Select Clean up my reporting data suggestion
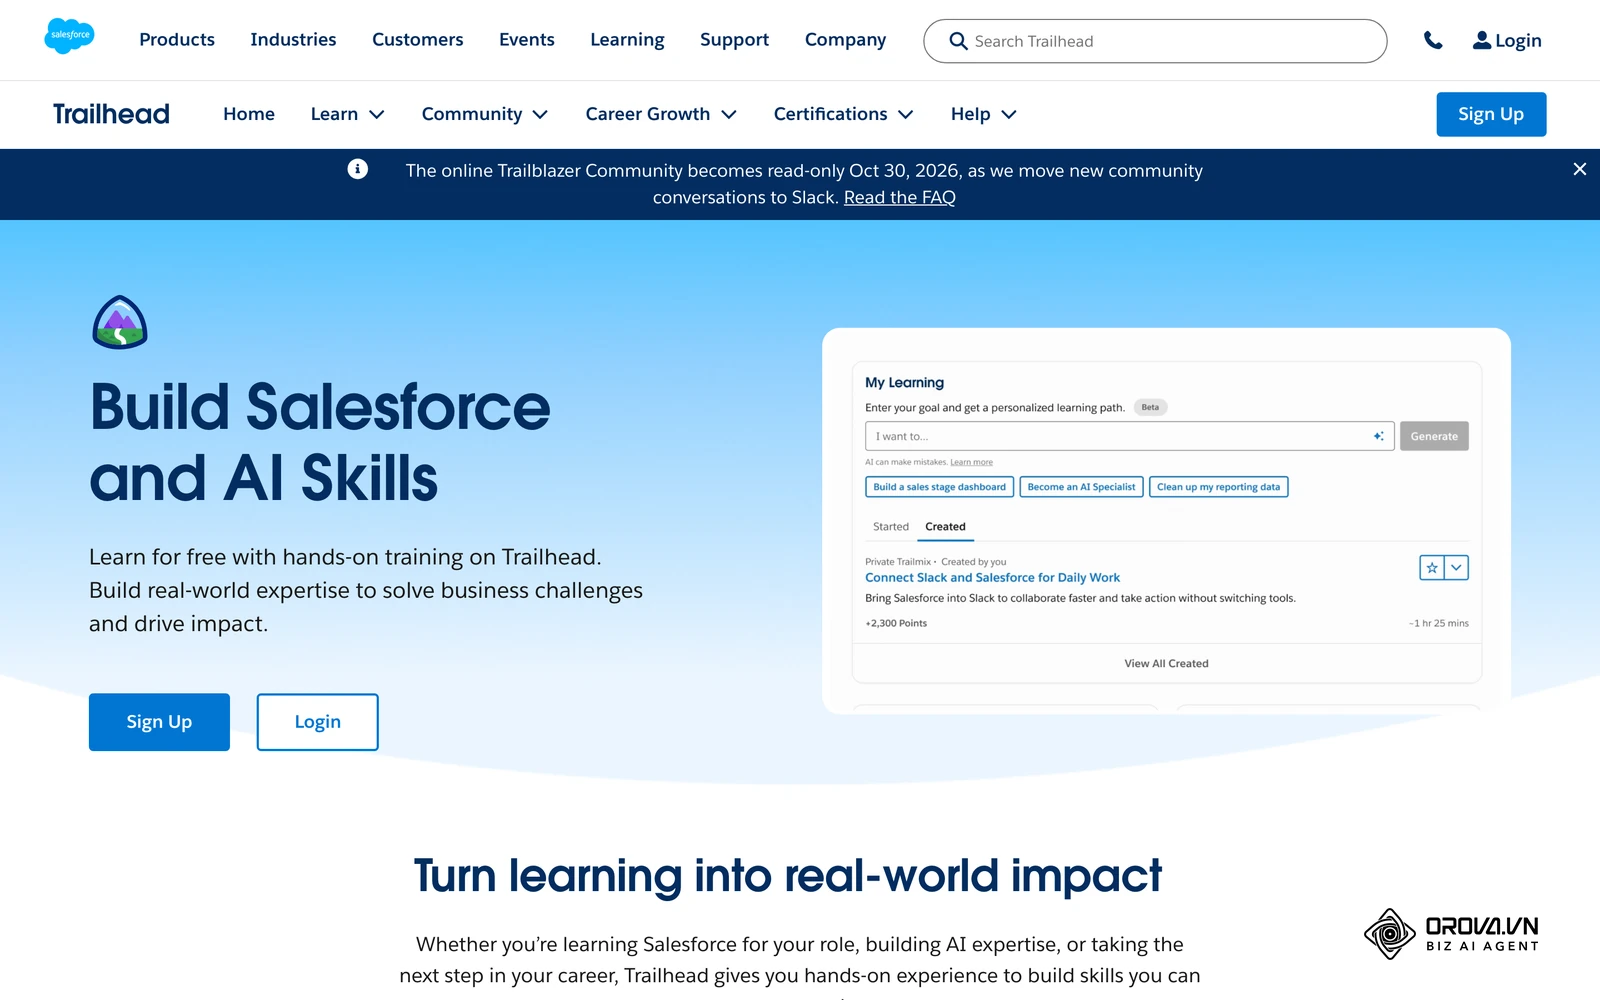Screen dimensions: 1600x1000 pos(1218,487)
